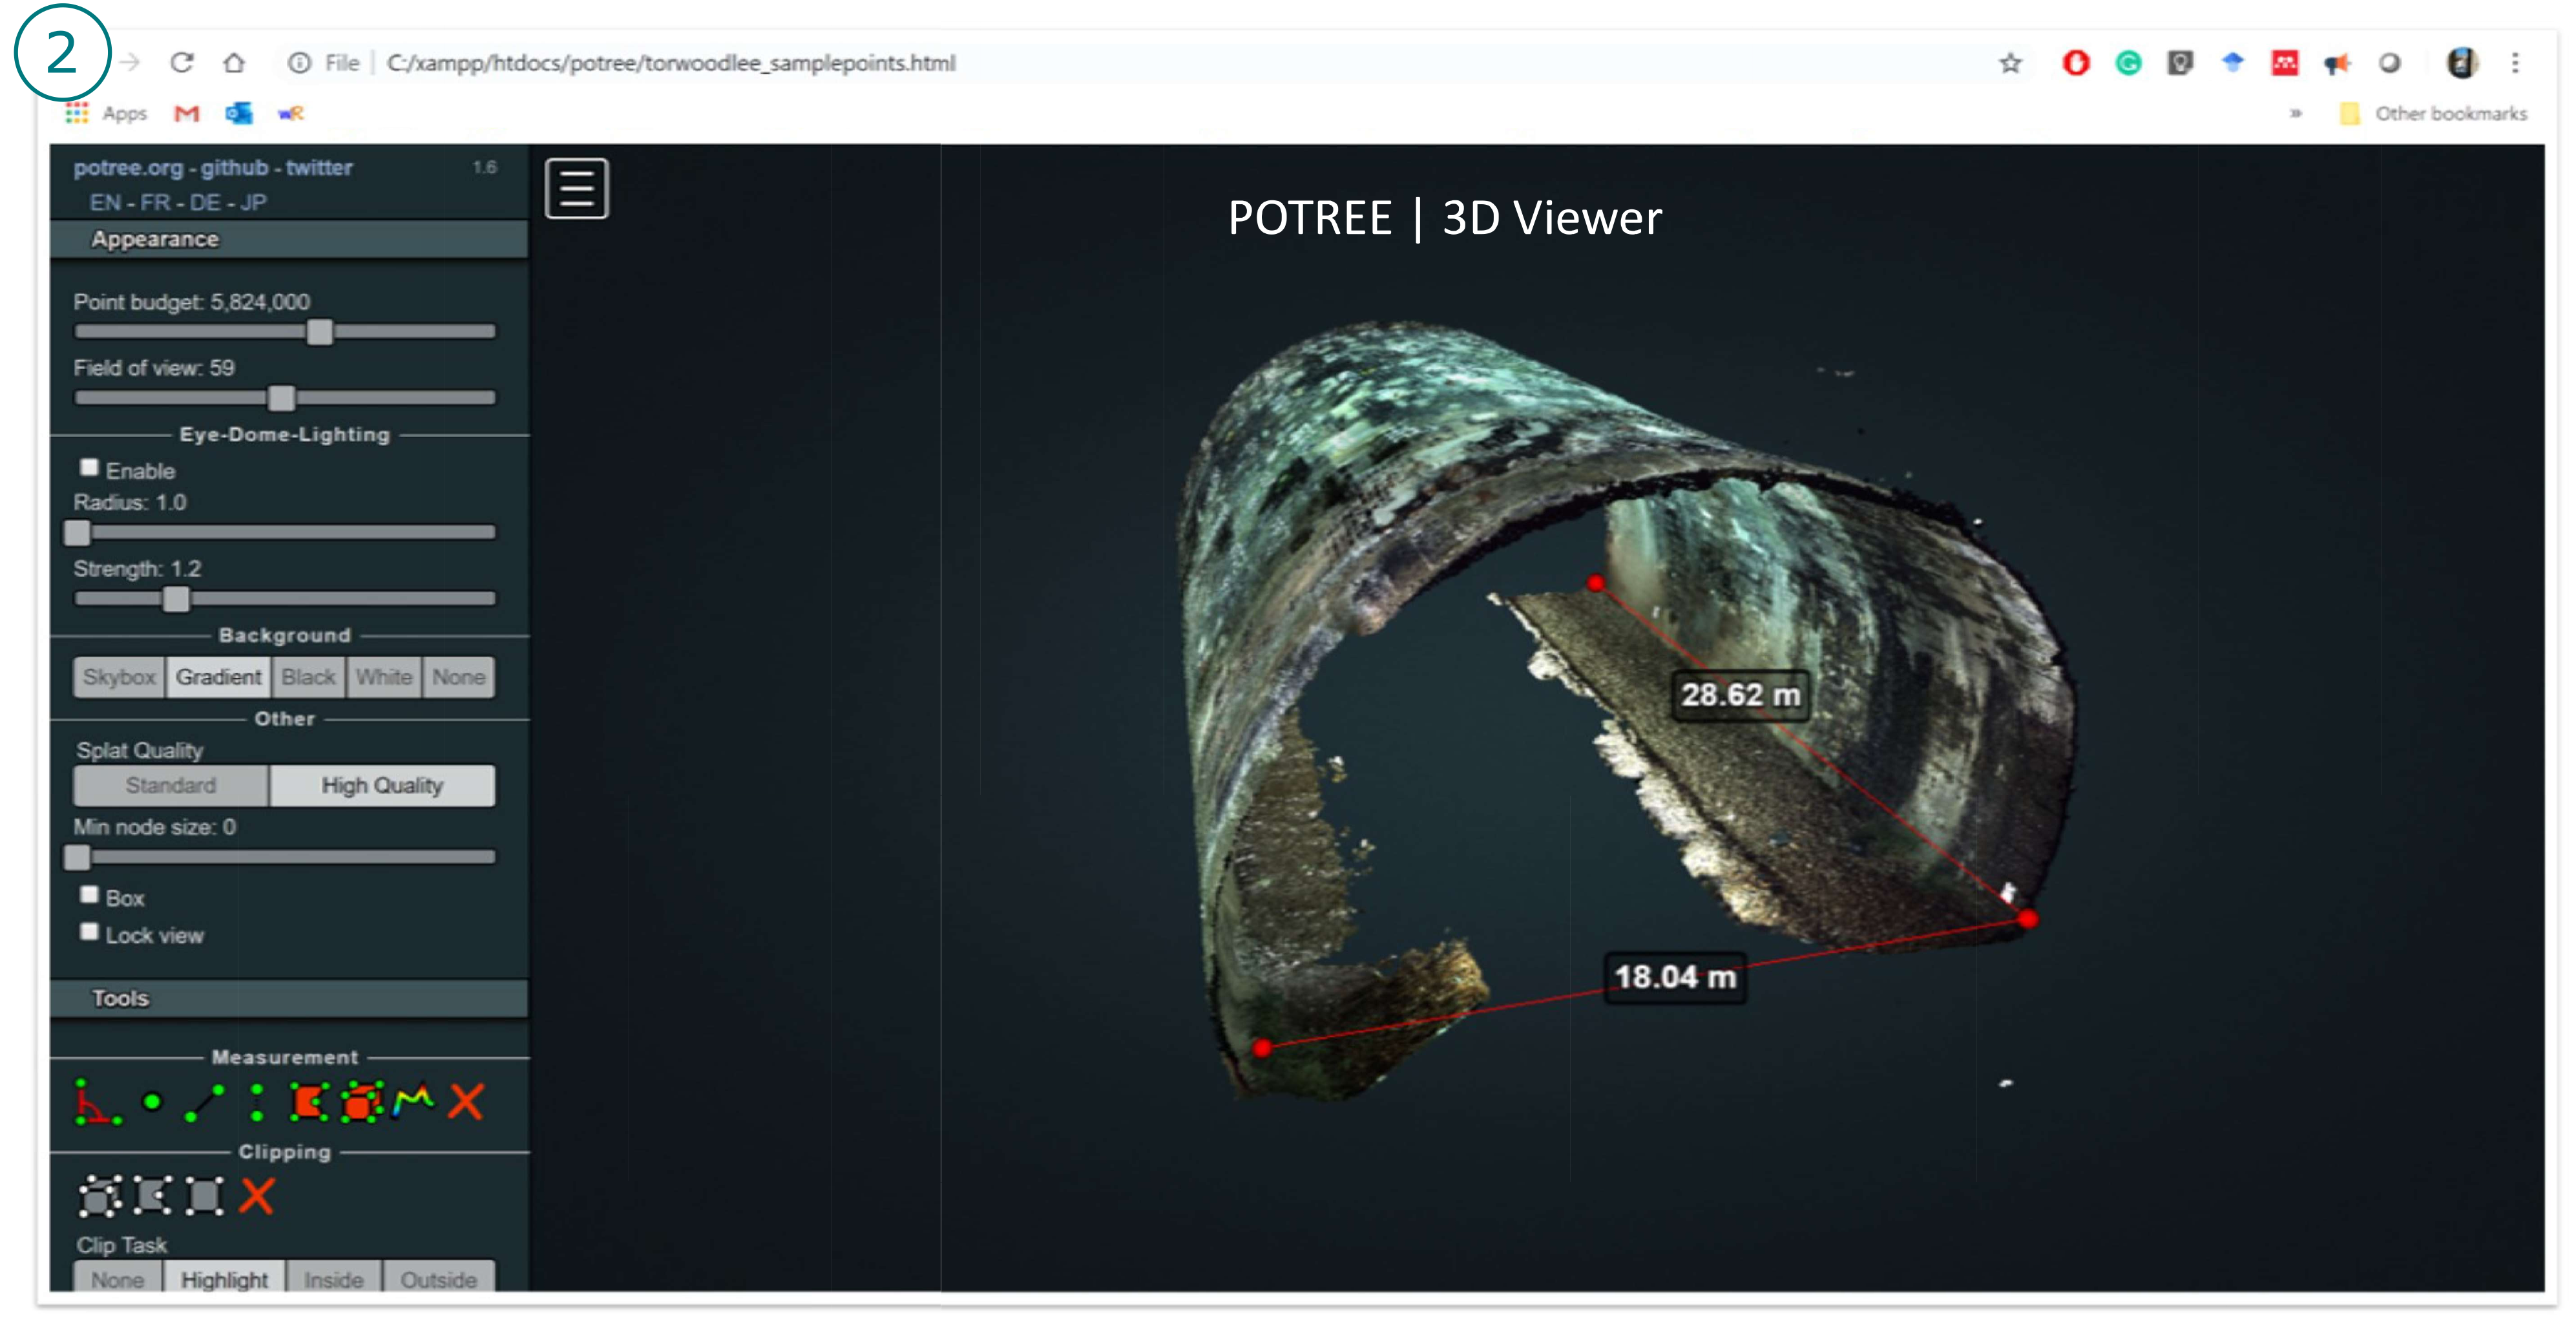
Task: Open the potree.org link
Action: pos(127,168)
